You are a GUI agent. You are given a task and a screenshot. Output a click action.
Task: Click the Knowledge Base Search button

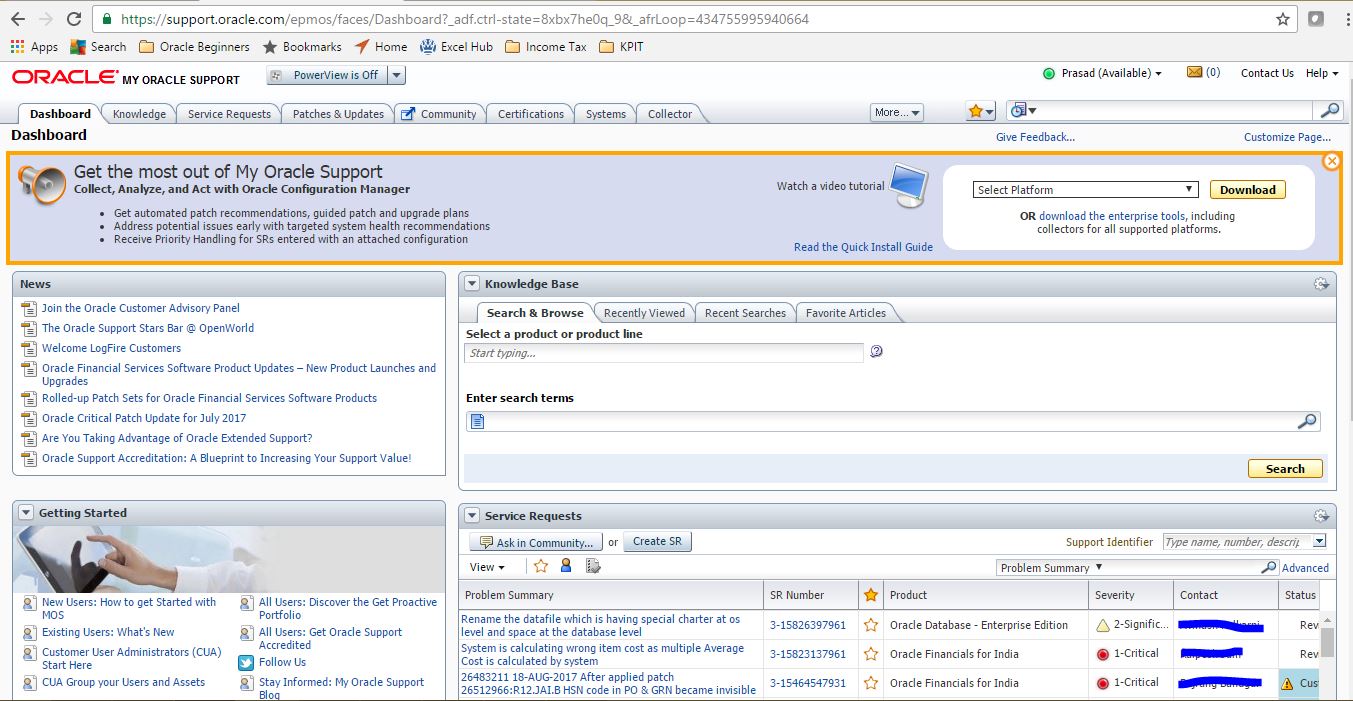pos(1285,469)
